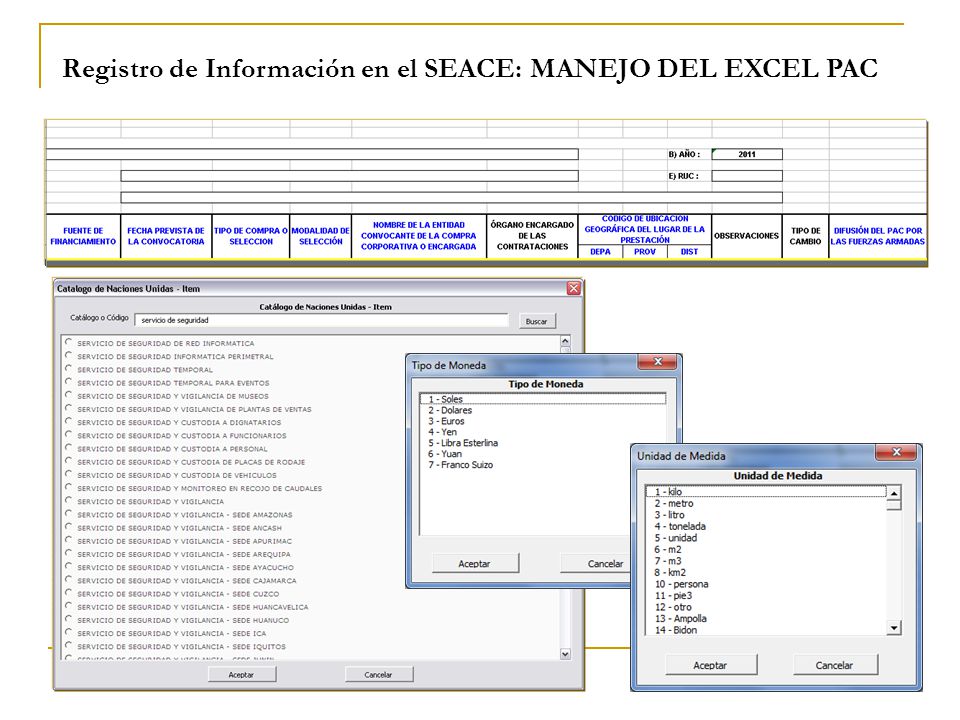This screenshot has height=720, width=960.
Task: Click DIST sub-header cell
Action: (x=689, y=252)
